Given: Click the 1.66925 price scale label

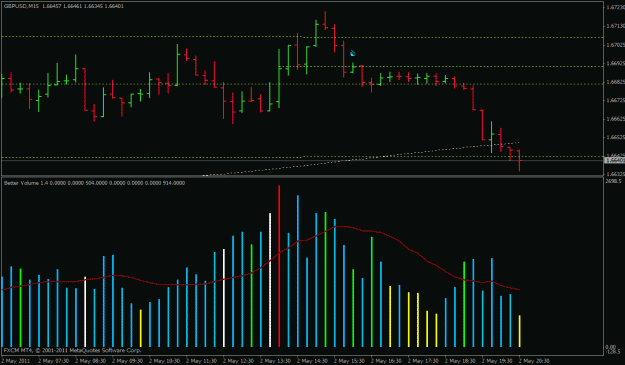Looking at the screenshot, I should tap(615, 63).
